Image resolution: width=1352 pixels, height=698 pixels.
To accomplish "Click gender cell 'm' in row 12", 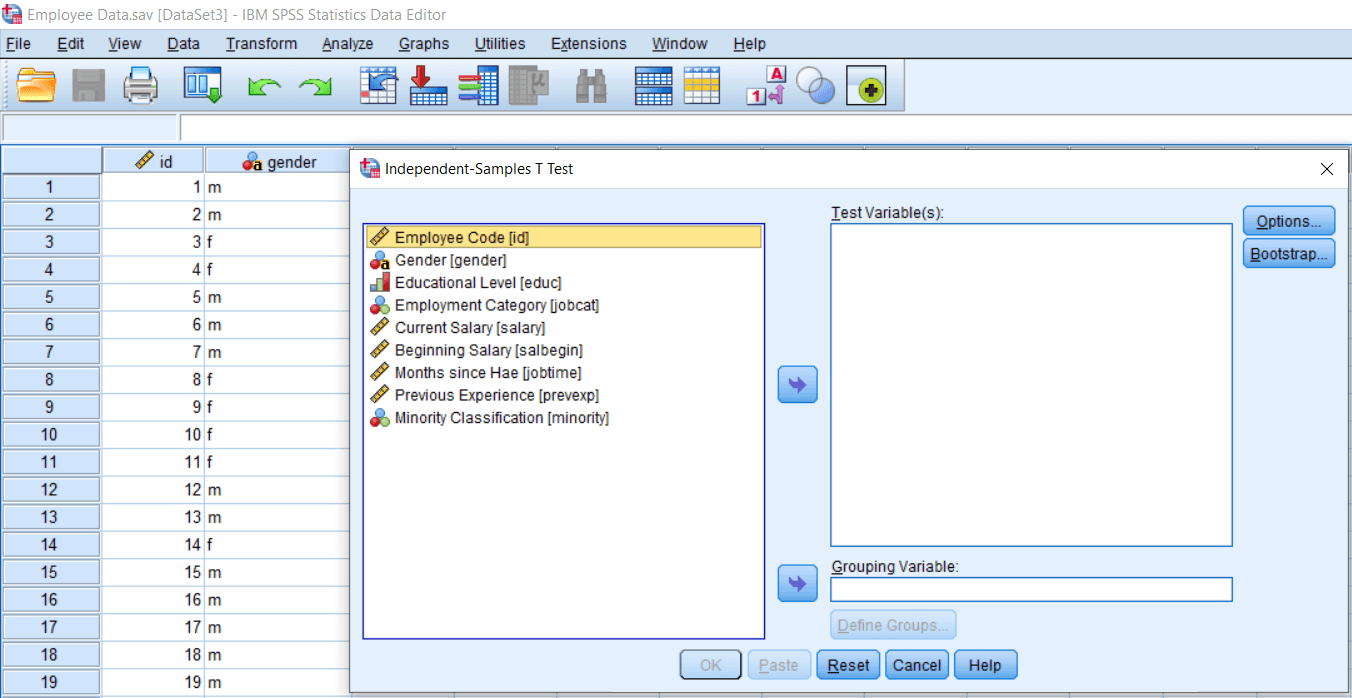I will point(277,490).
